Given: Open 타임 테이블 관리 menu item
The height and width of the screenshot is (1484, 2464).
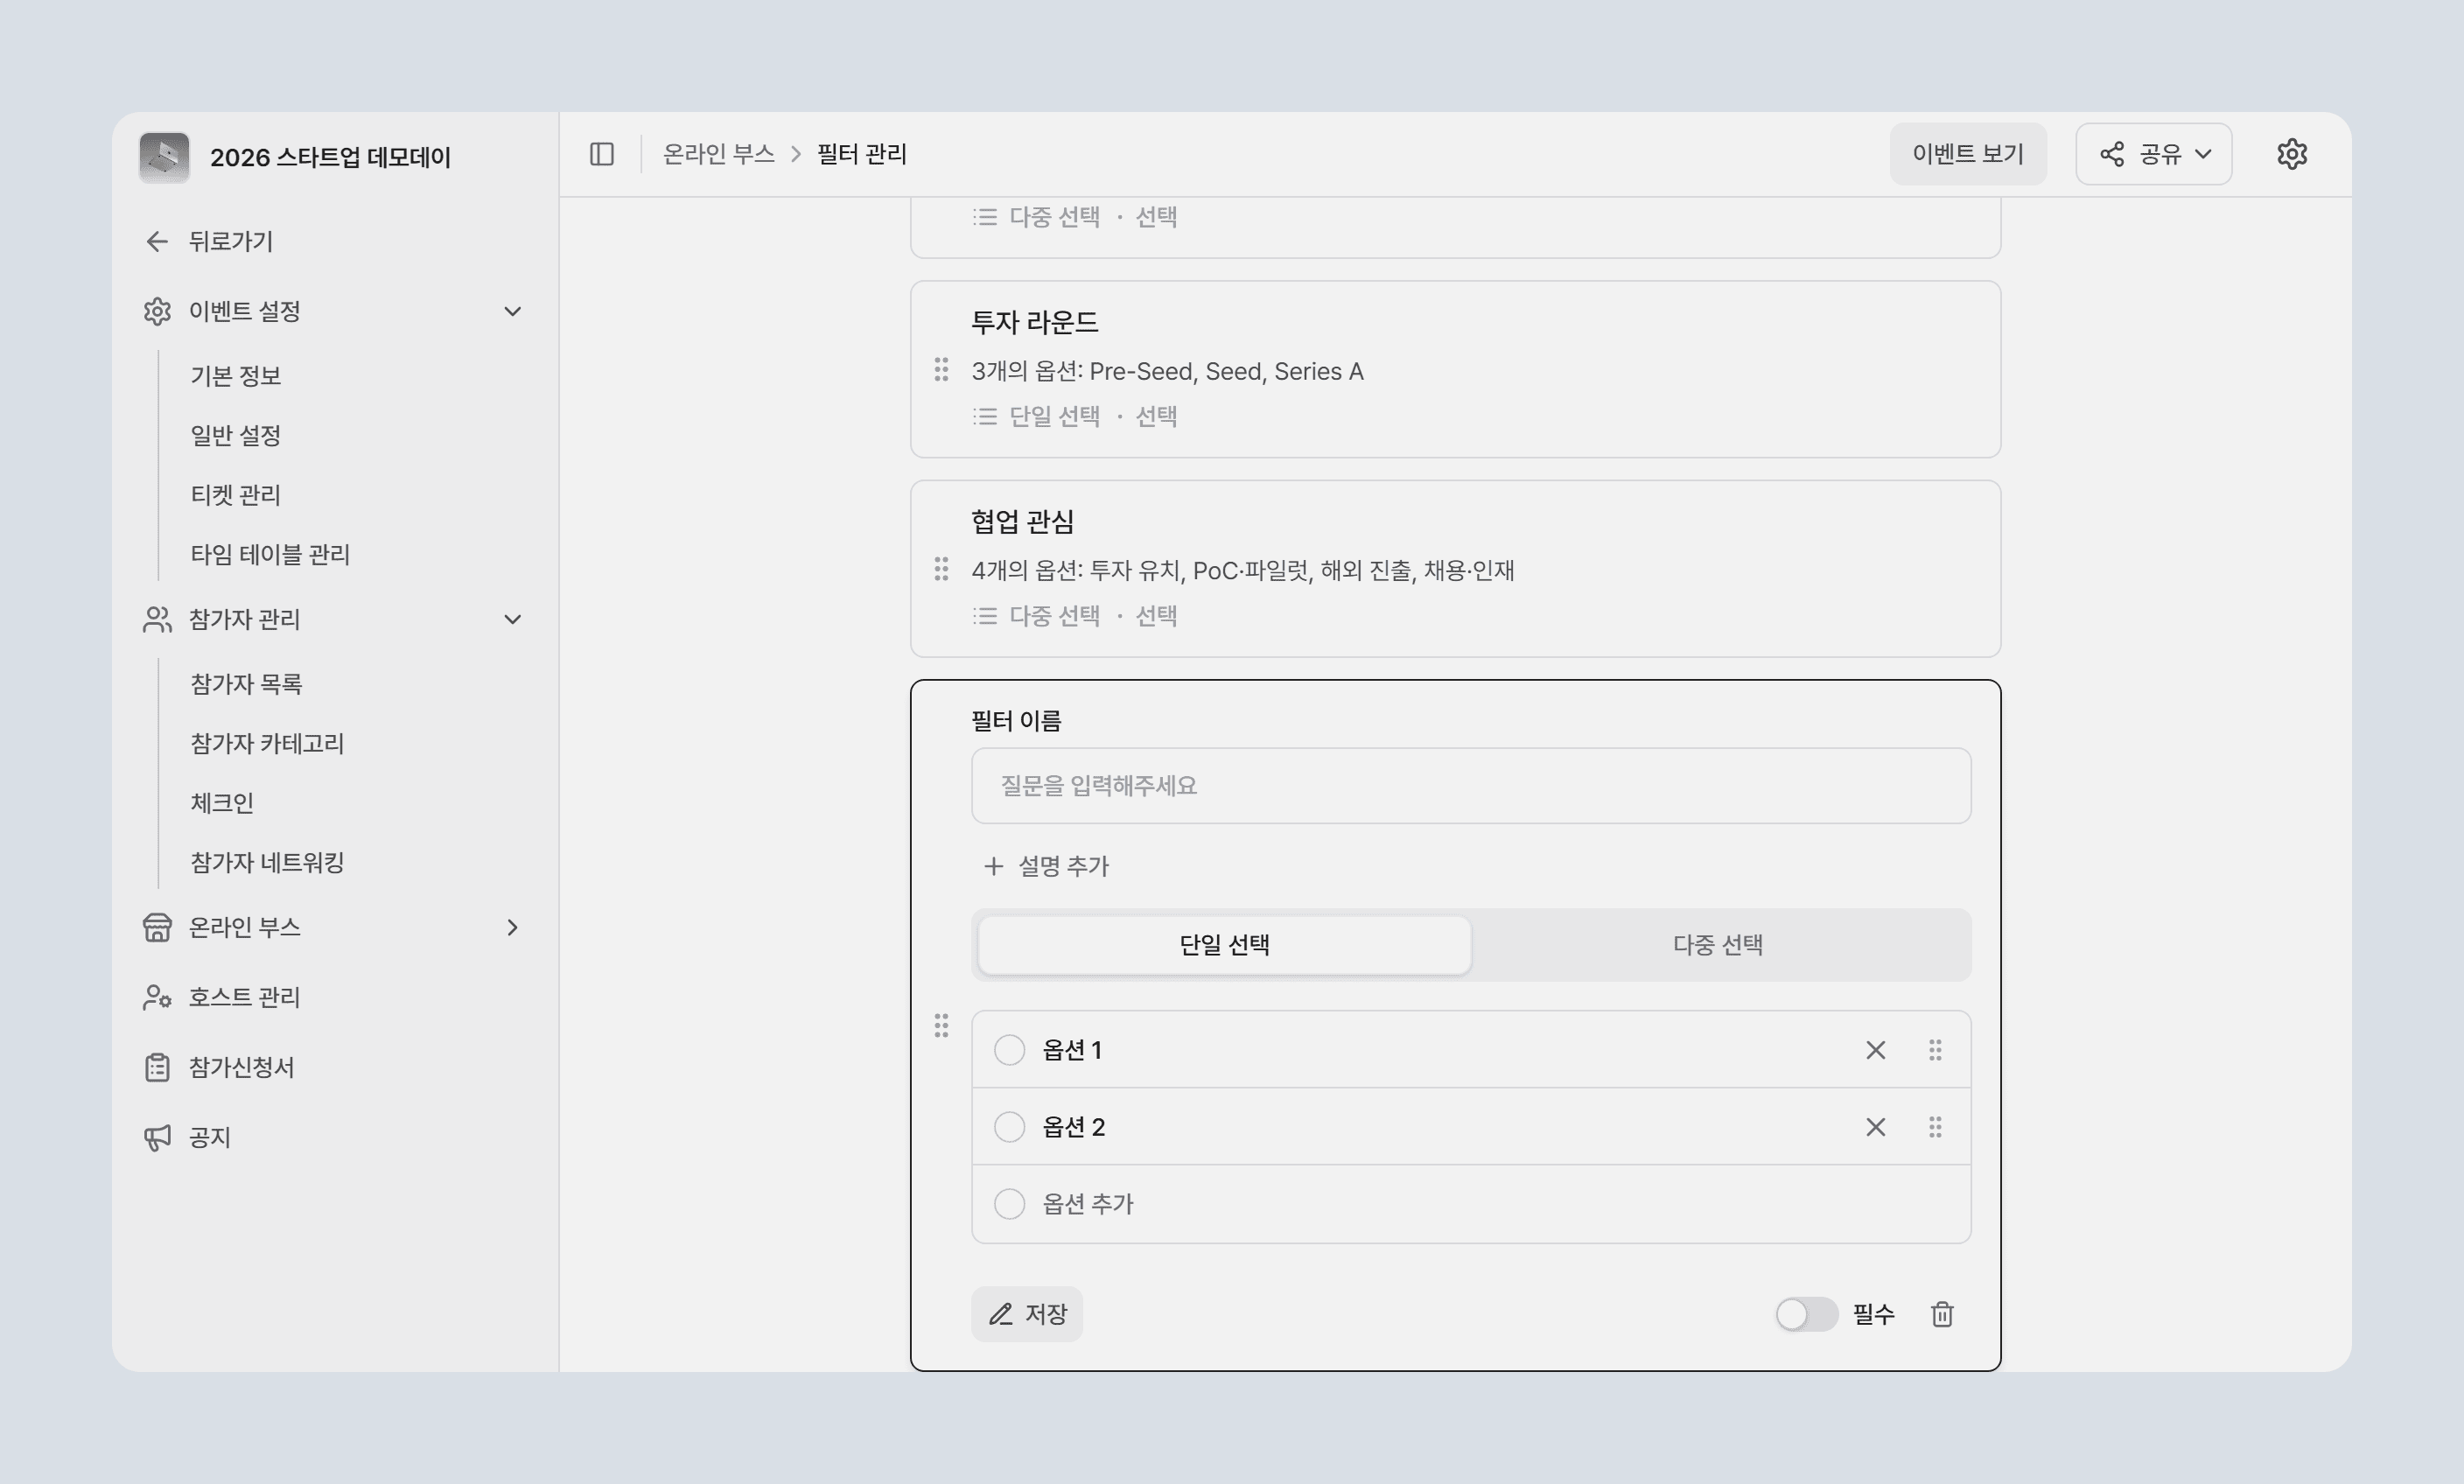Looking at the screenshot, I should coord(270,554).
